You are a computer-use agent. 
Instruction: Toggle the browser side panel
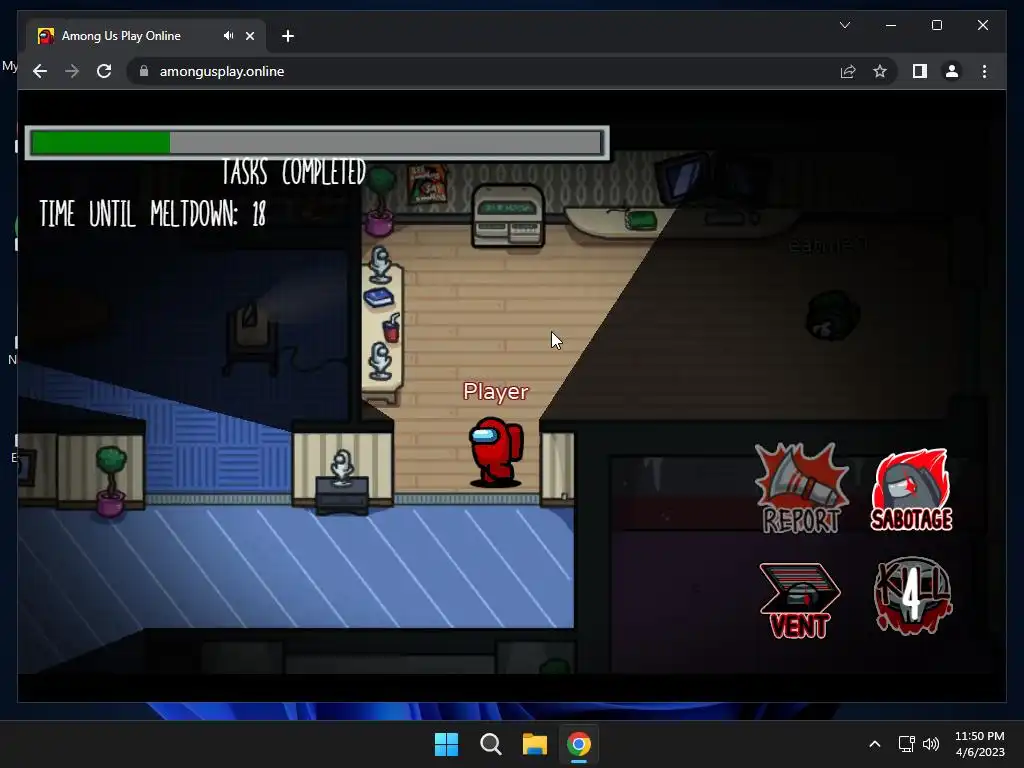tap(920, 71)
